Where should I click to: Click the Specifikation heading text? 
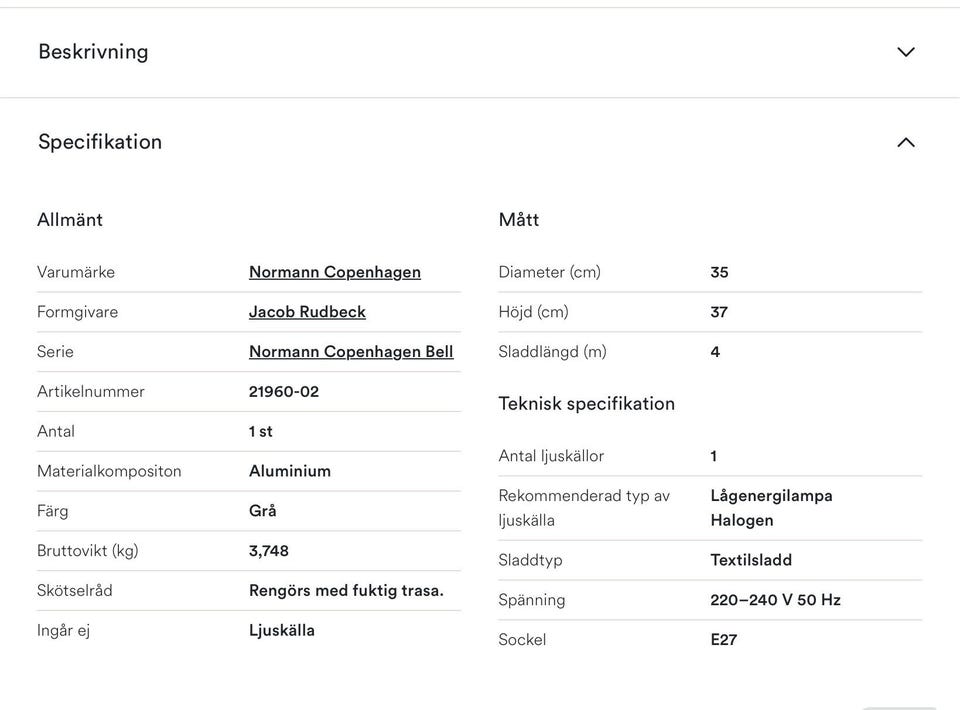[x=100, y=142]
